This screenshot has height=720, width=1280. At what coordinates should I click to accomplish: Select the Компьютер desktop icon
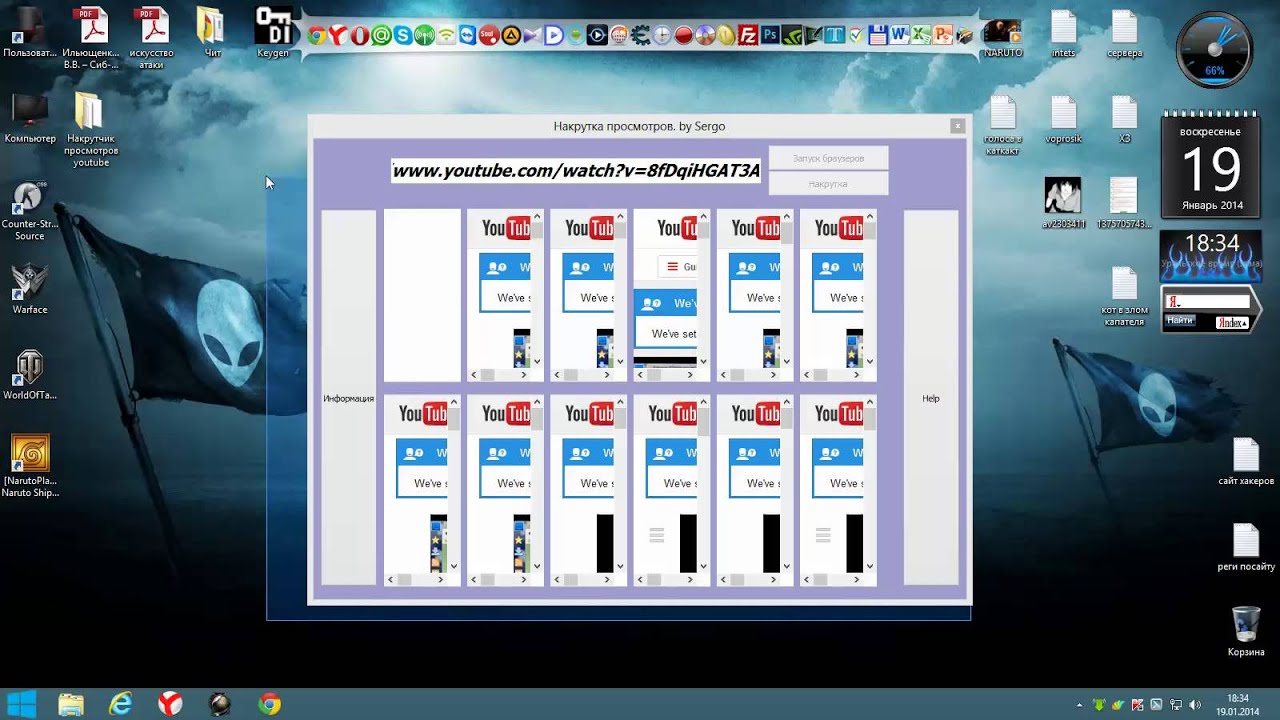(30, 119)
